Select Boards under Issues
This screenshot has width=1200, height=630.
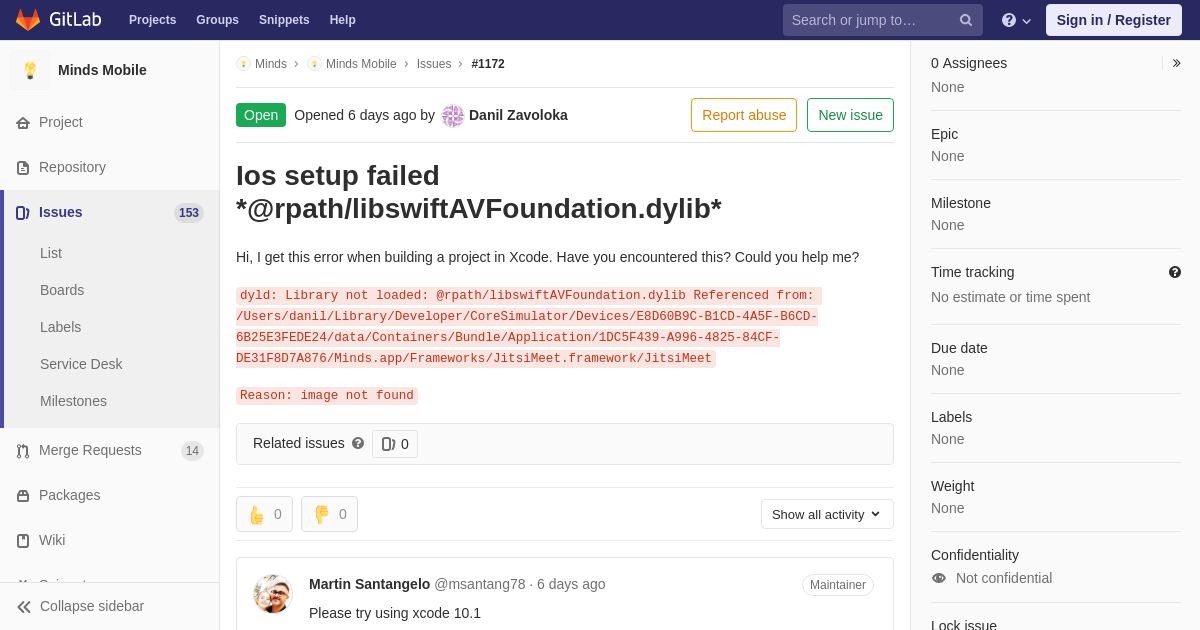click(62, 290)
